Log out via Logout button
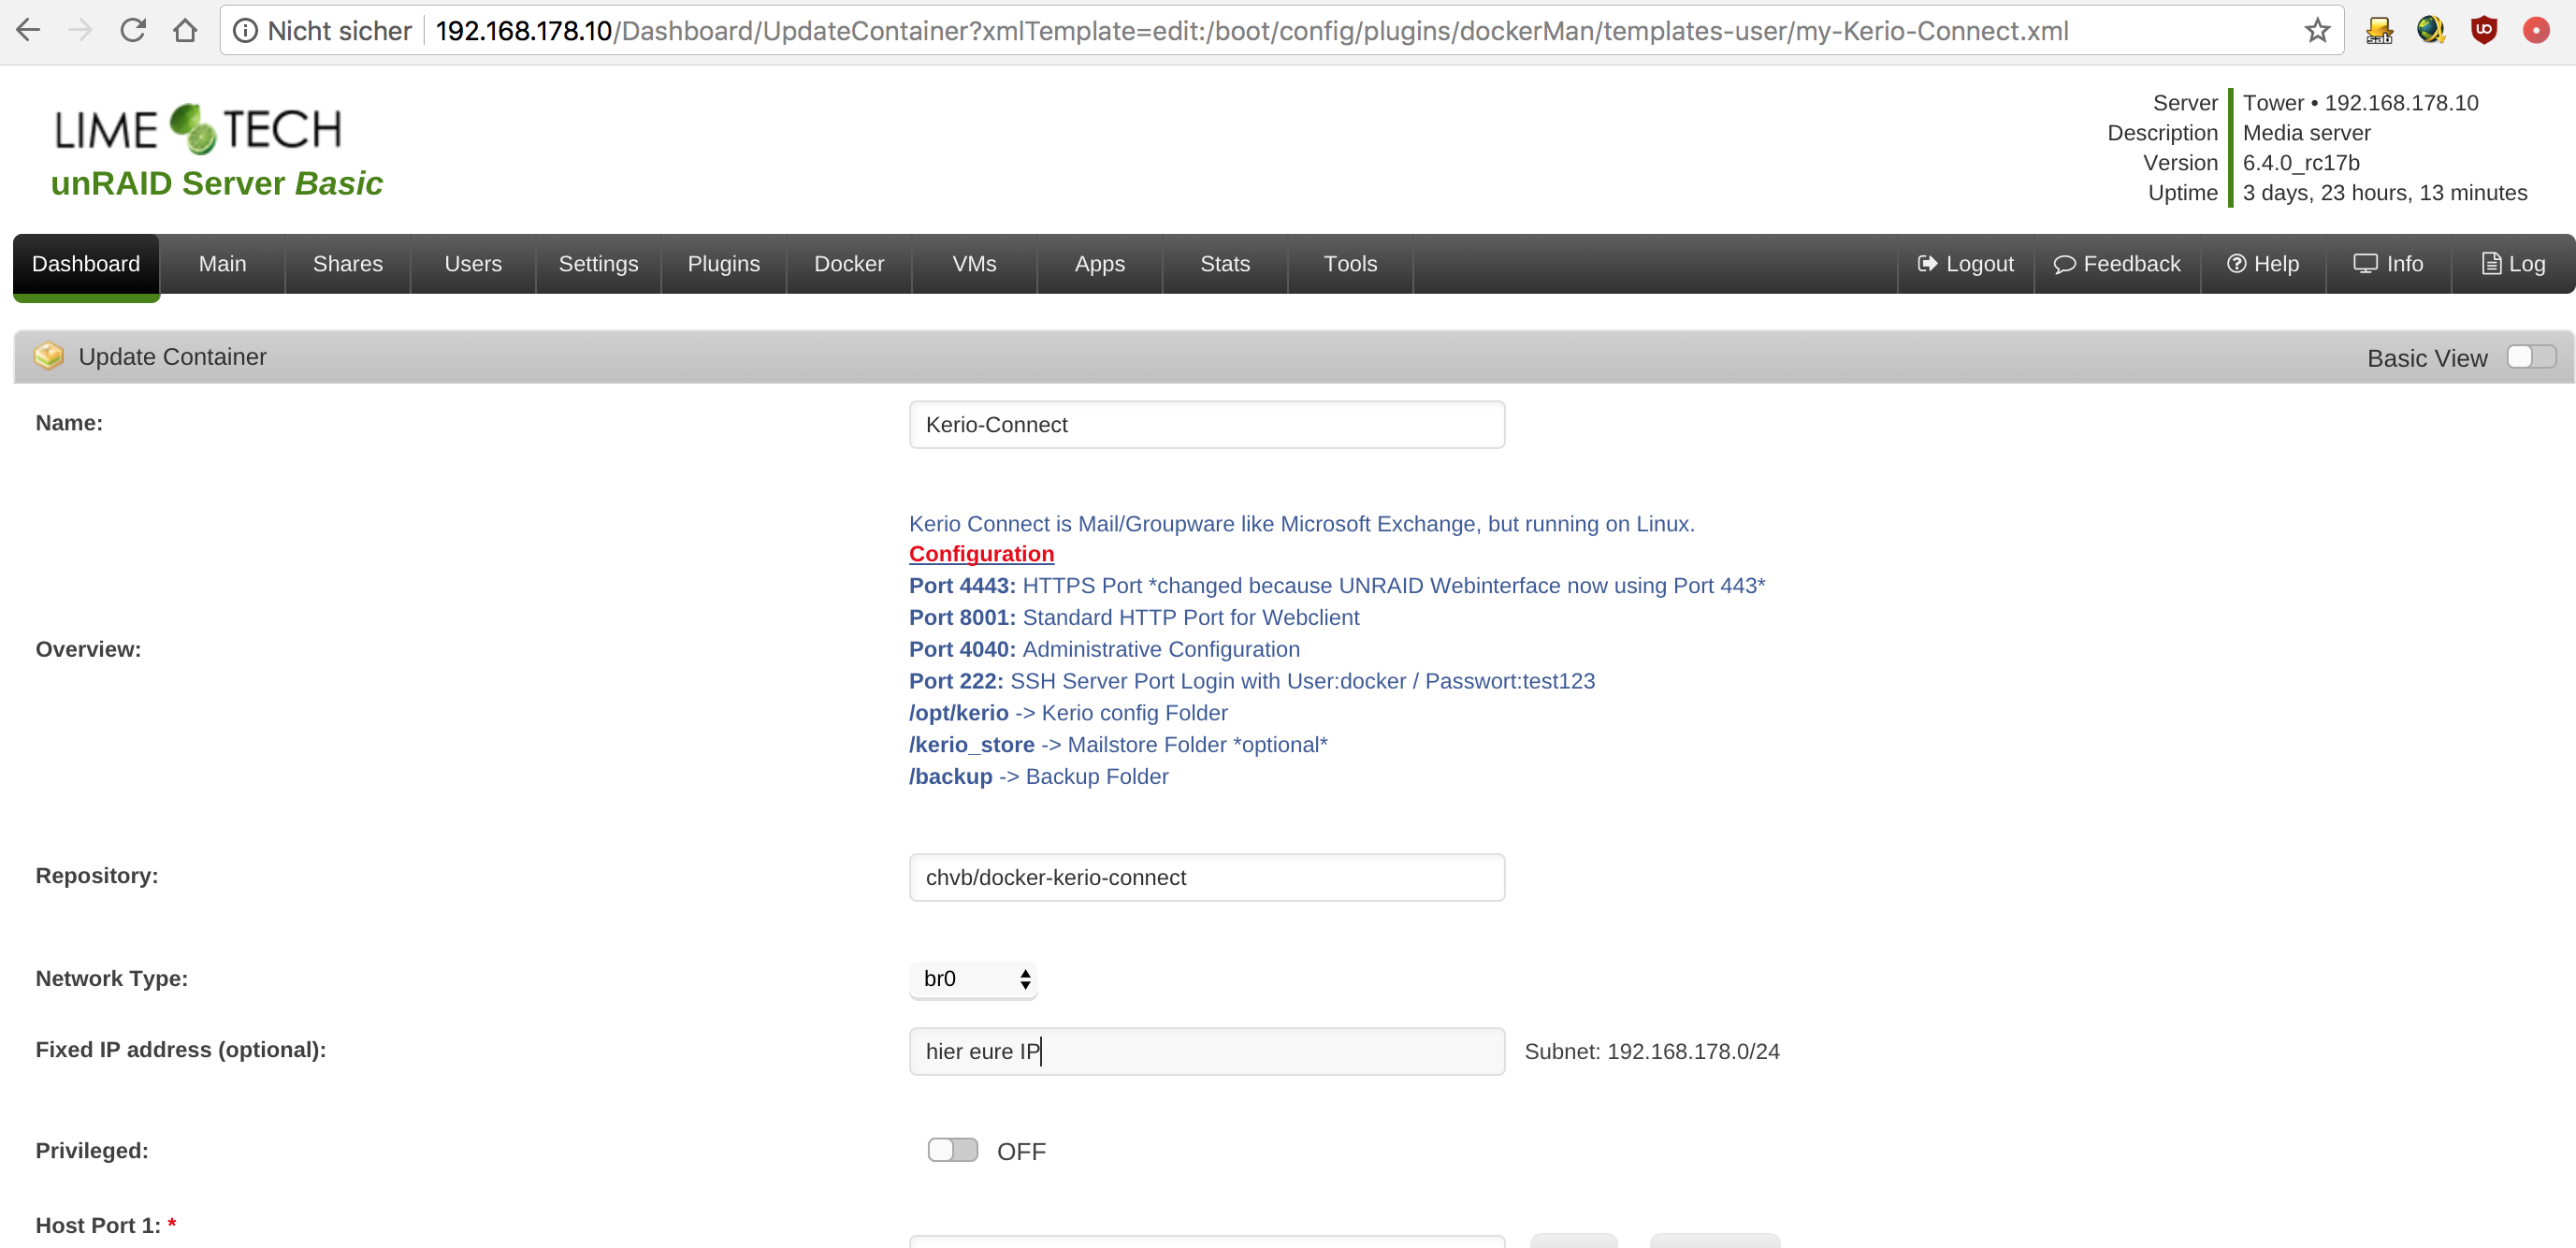This screenshot has width=2576, height=1248. pos(1966,264)
